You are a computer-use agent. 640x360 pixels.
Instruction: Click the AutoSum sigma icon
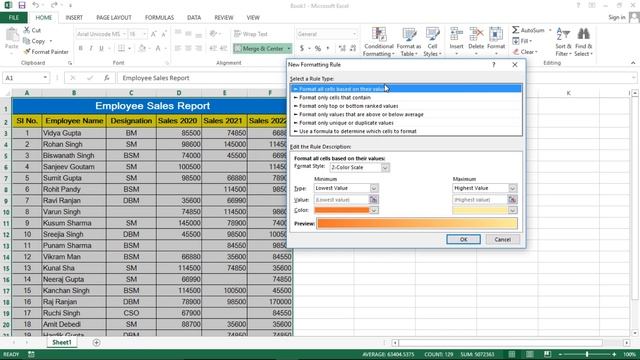click(x=516, y=30)
